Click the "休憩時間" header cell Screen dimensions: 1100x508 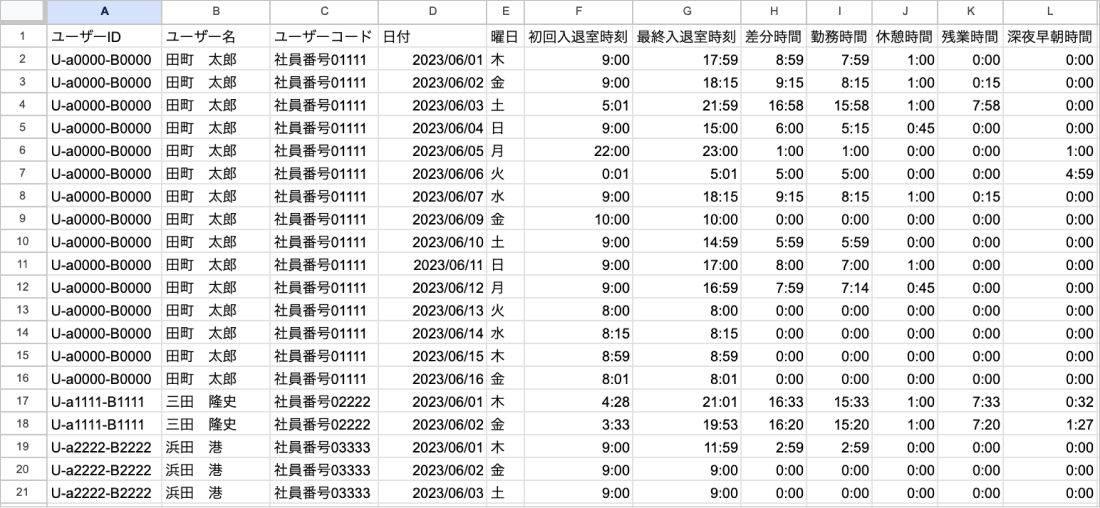[x=904, y=36]
